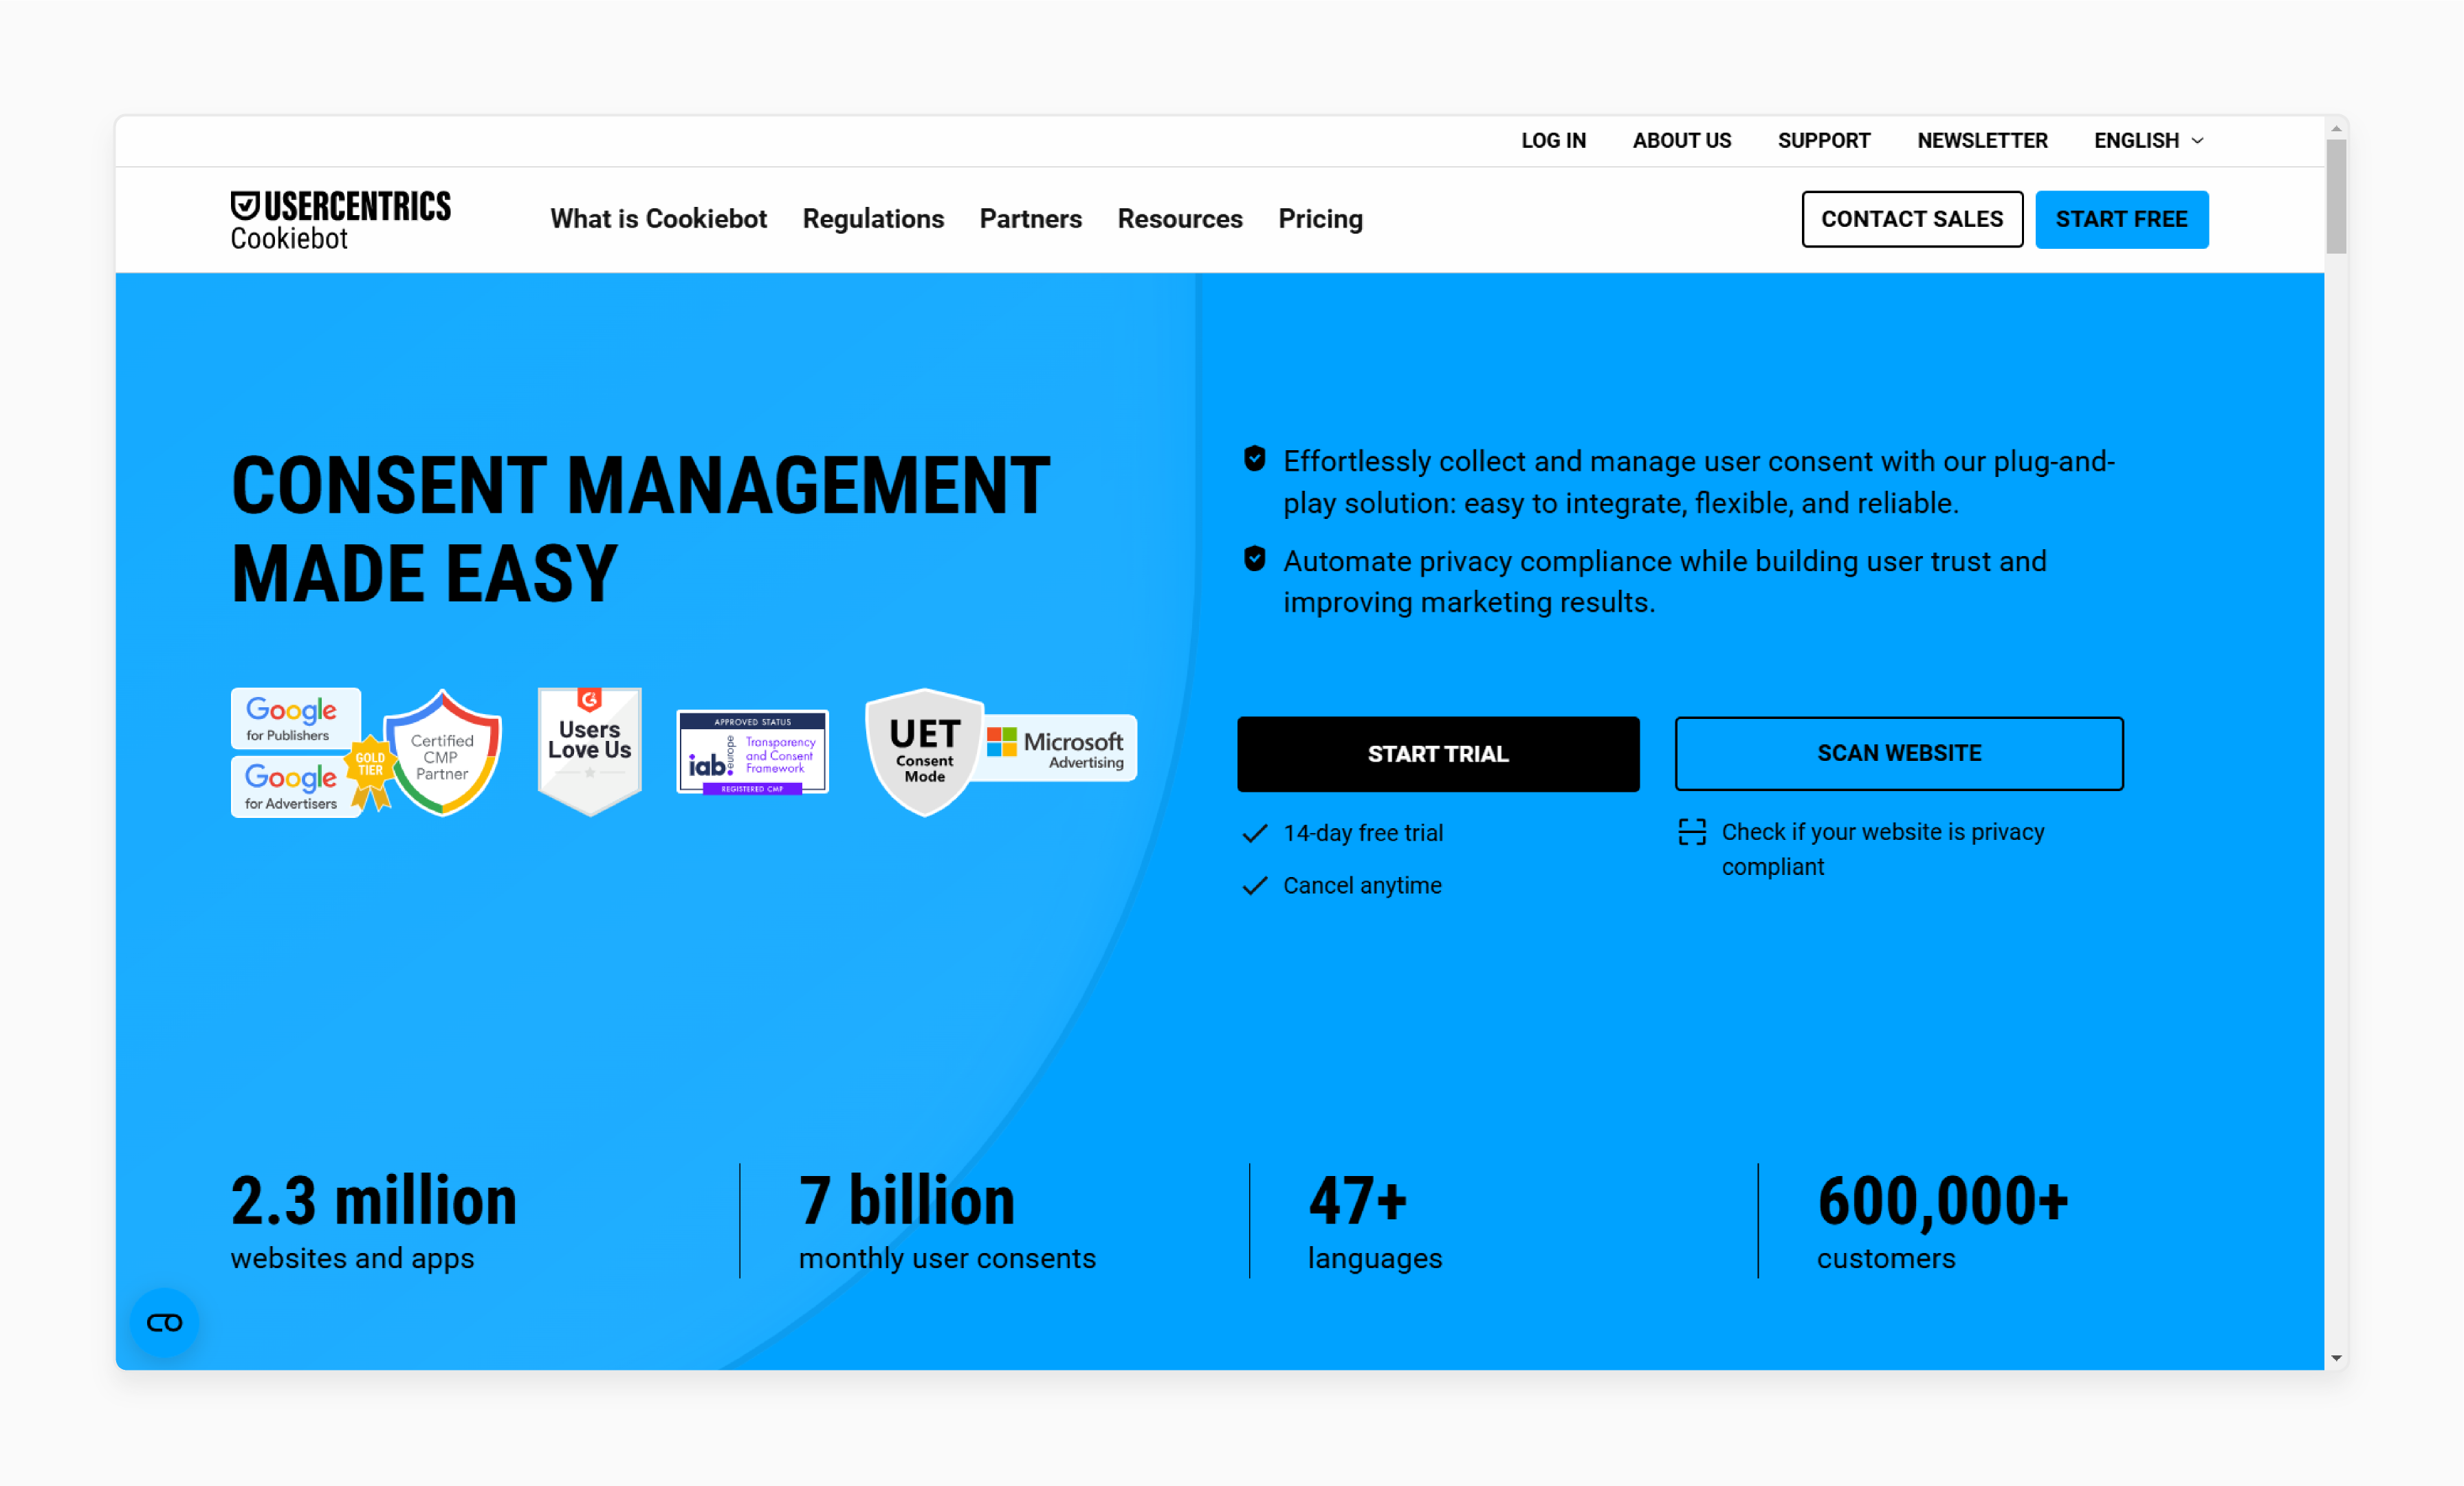Click the UET Consent Mode shield

(924, 752)
